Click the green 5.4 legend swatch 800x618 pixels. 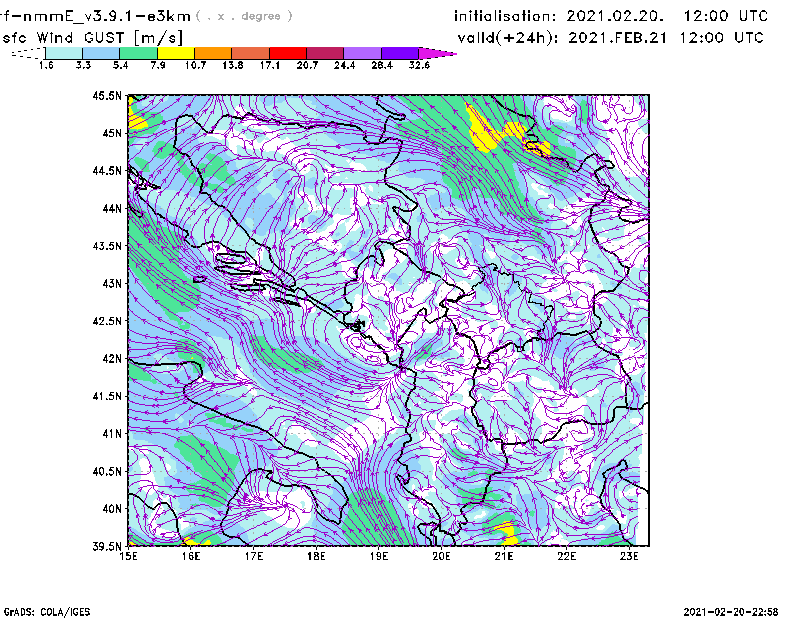tap(138, 53)
